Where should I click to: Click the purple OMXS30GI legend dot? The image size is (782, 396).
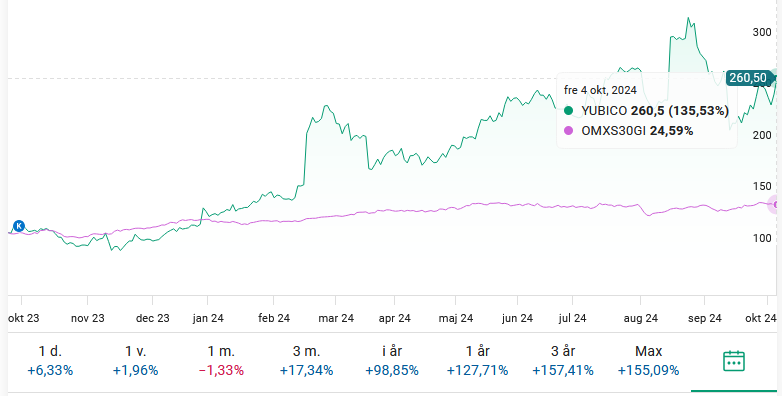(569, 131)
